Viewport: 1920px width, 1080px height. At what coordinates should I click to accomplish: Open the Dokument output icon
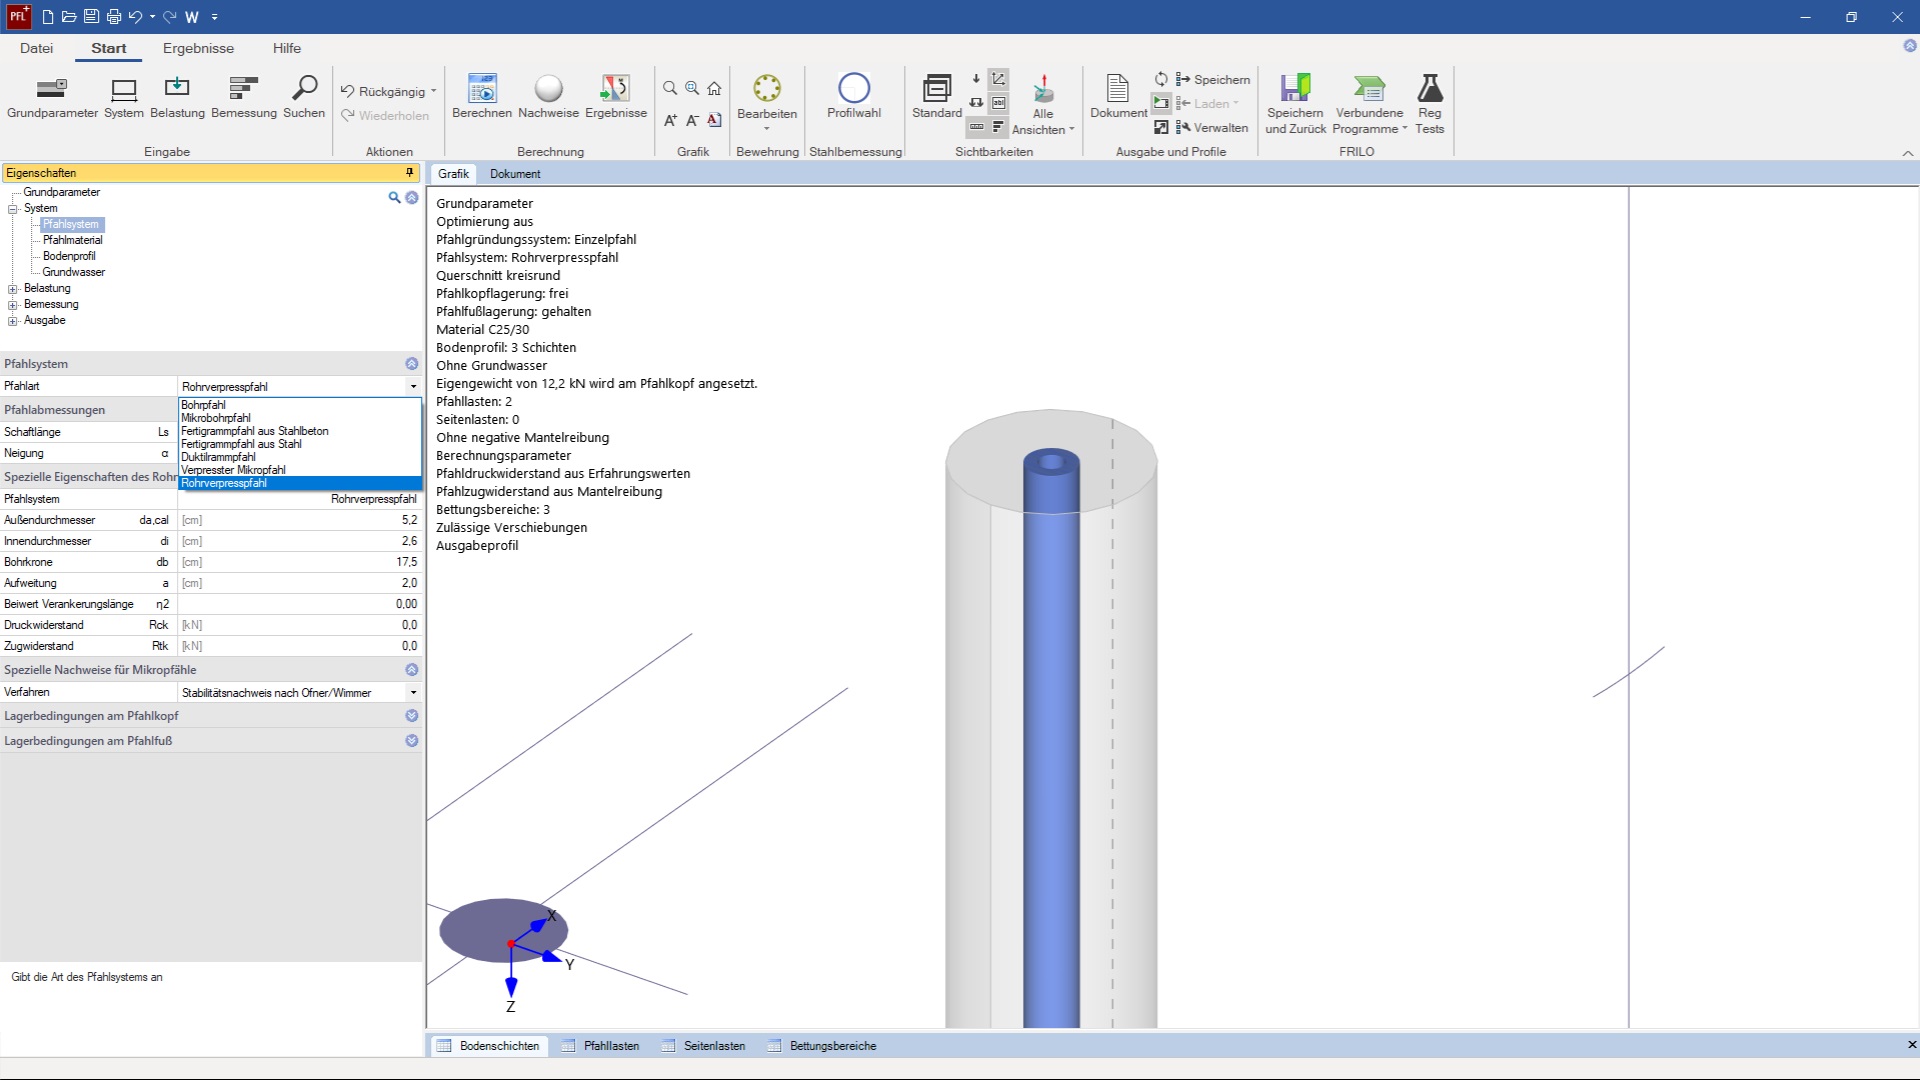click(1117, 97)
